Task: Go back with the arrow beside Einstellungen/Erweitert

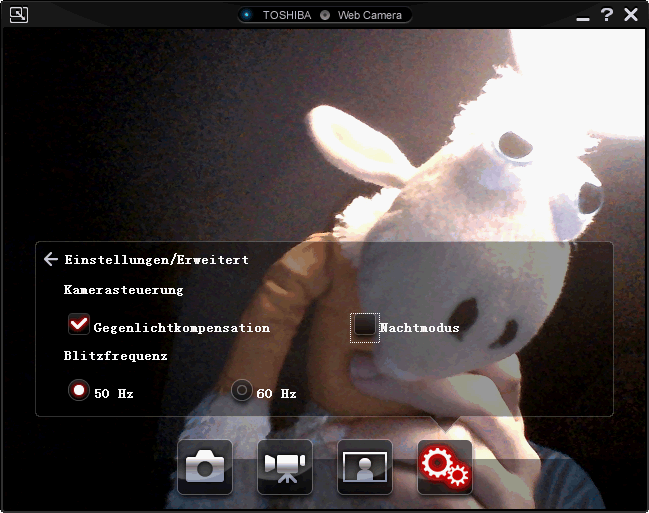Action: tap(51, 259)
